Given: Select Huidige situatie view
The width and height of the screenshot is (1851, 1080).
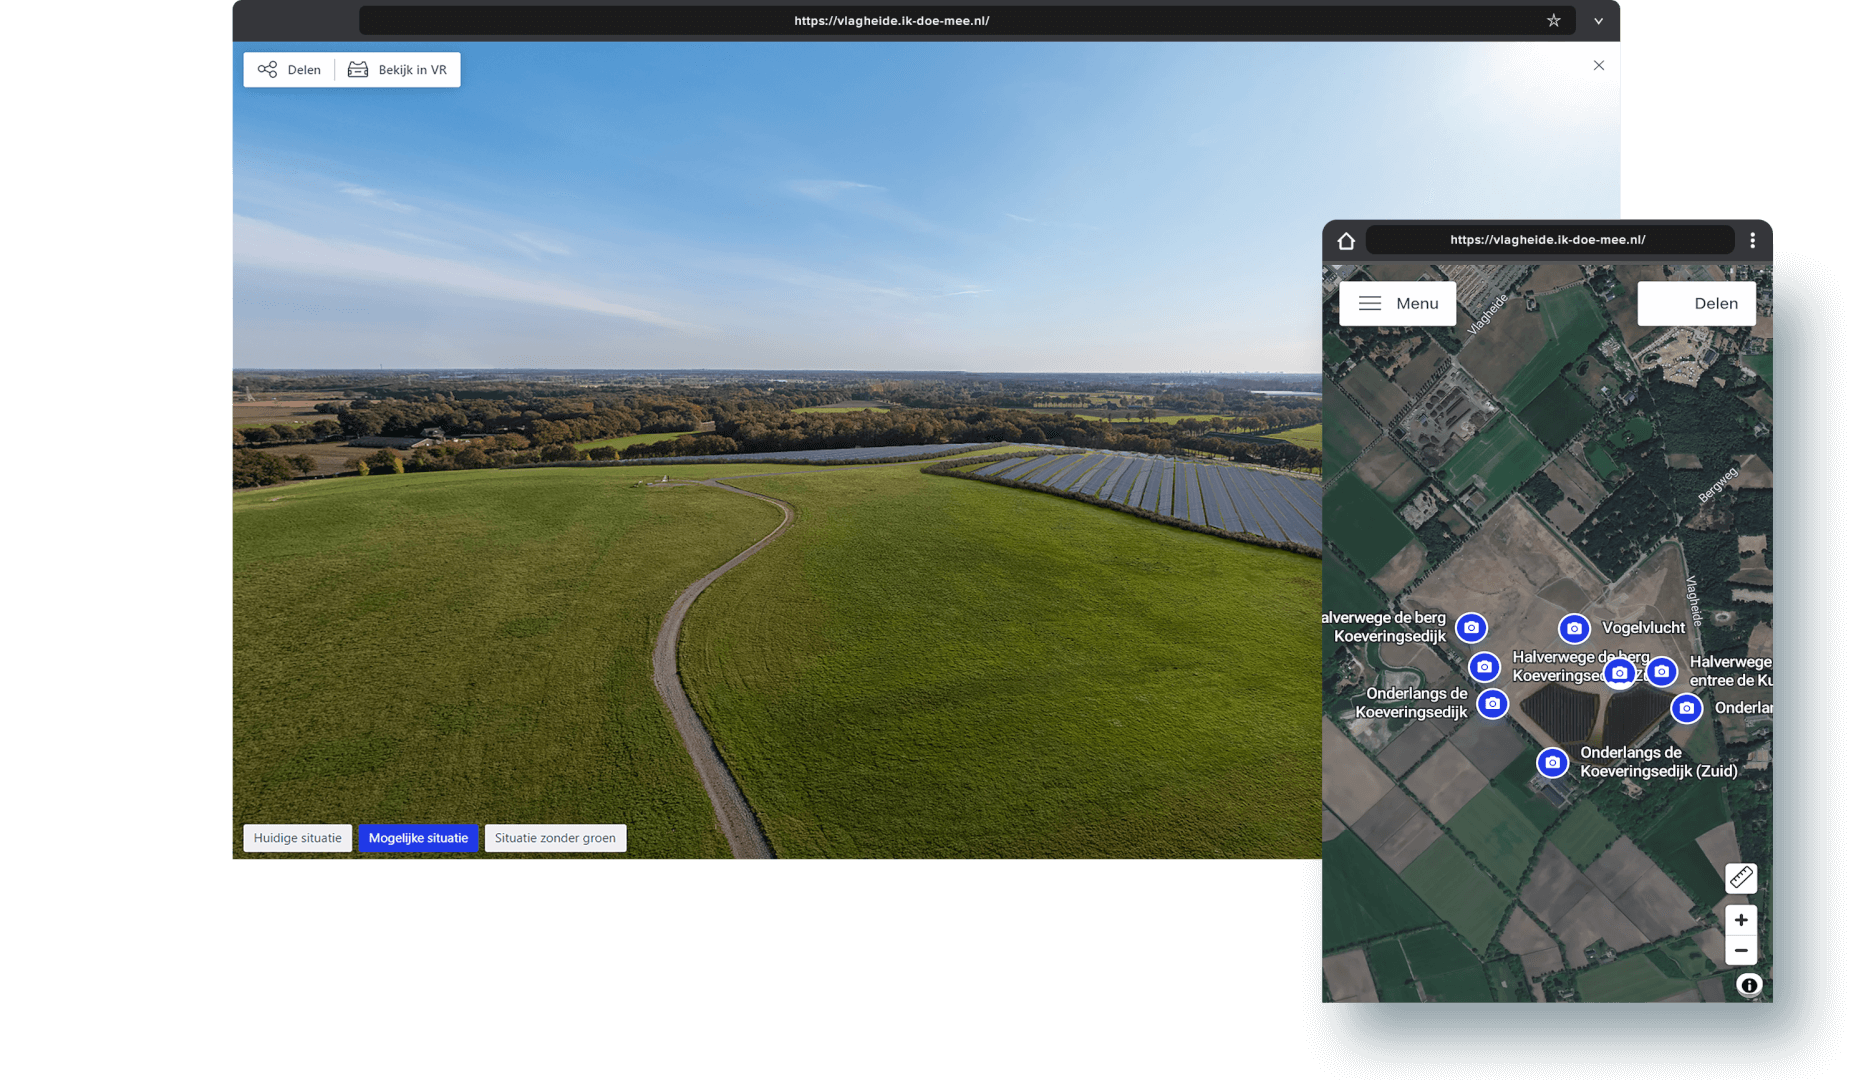Looking at the screenshot, I should click(x=297, y=838).
